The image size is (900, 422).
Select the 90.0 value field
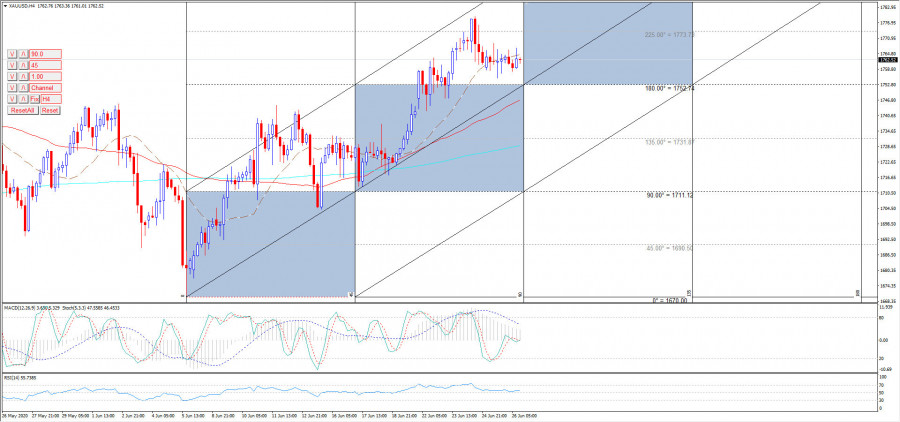point(46,53)
